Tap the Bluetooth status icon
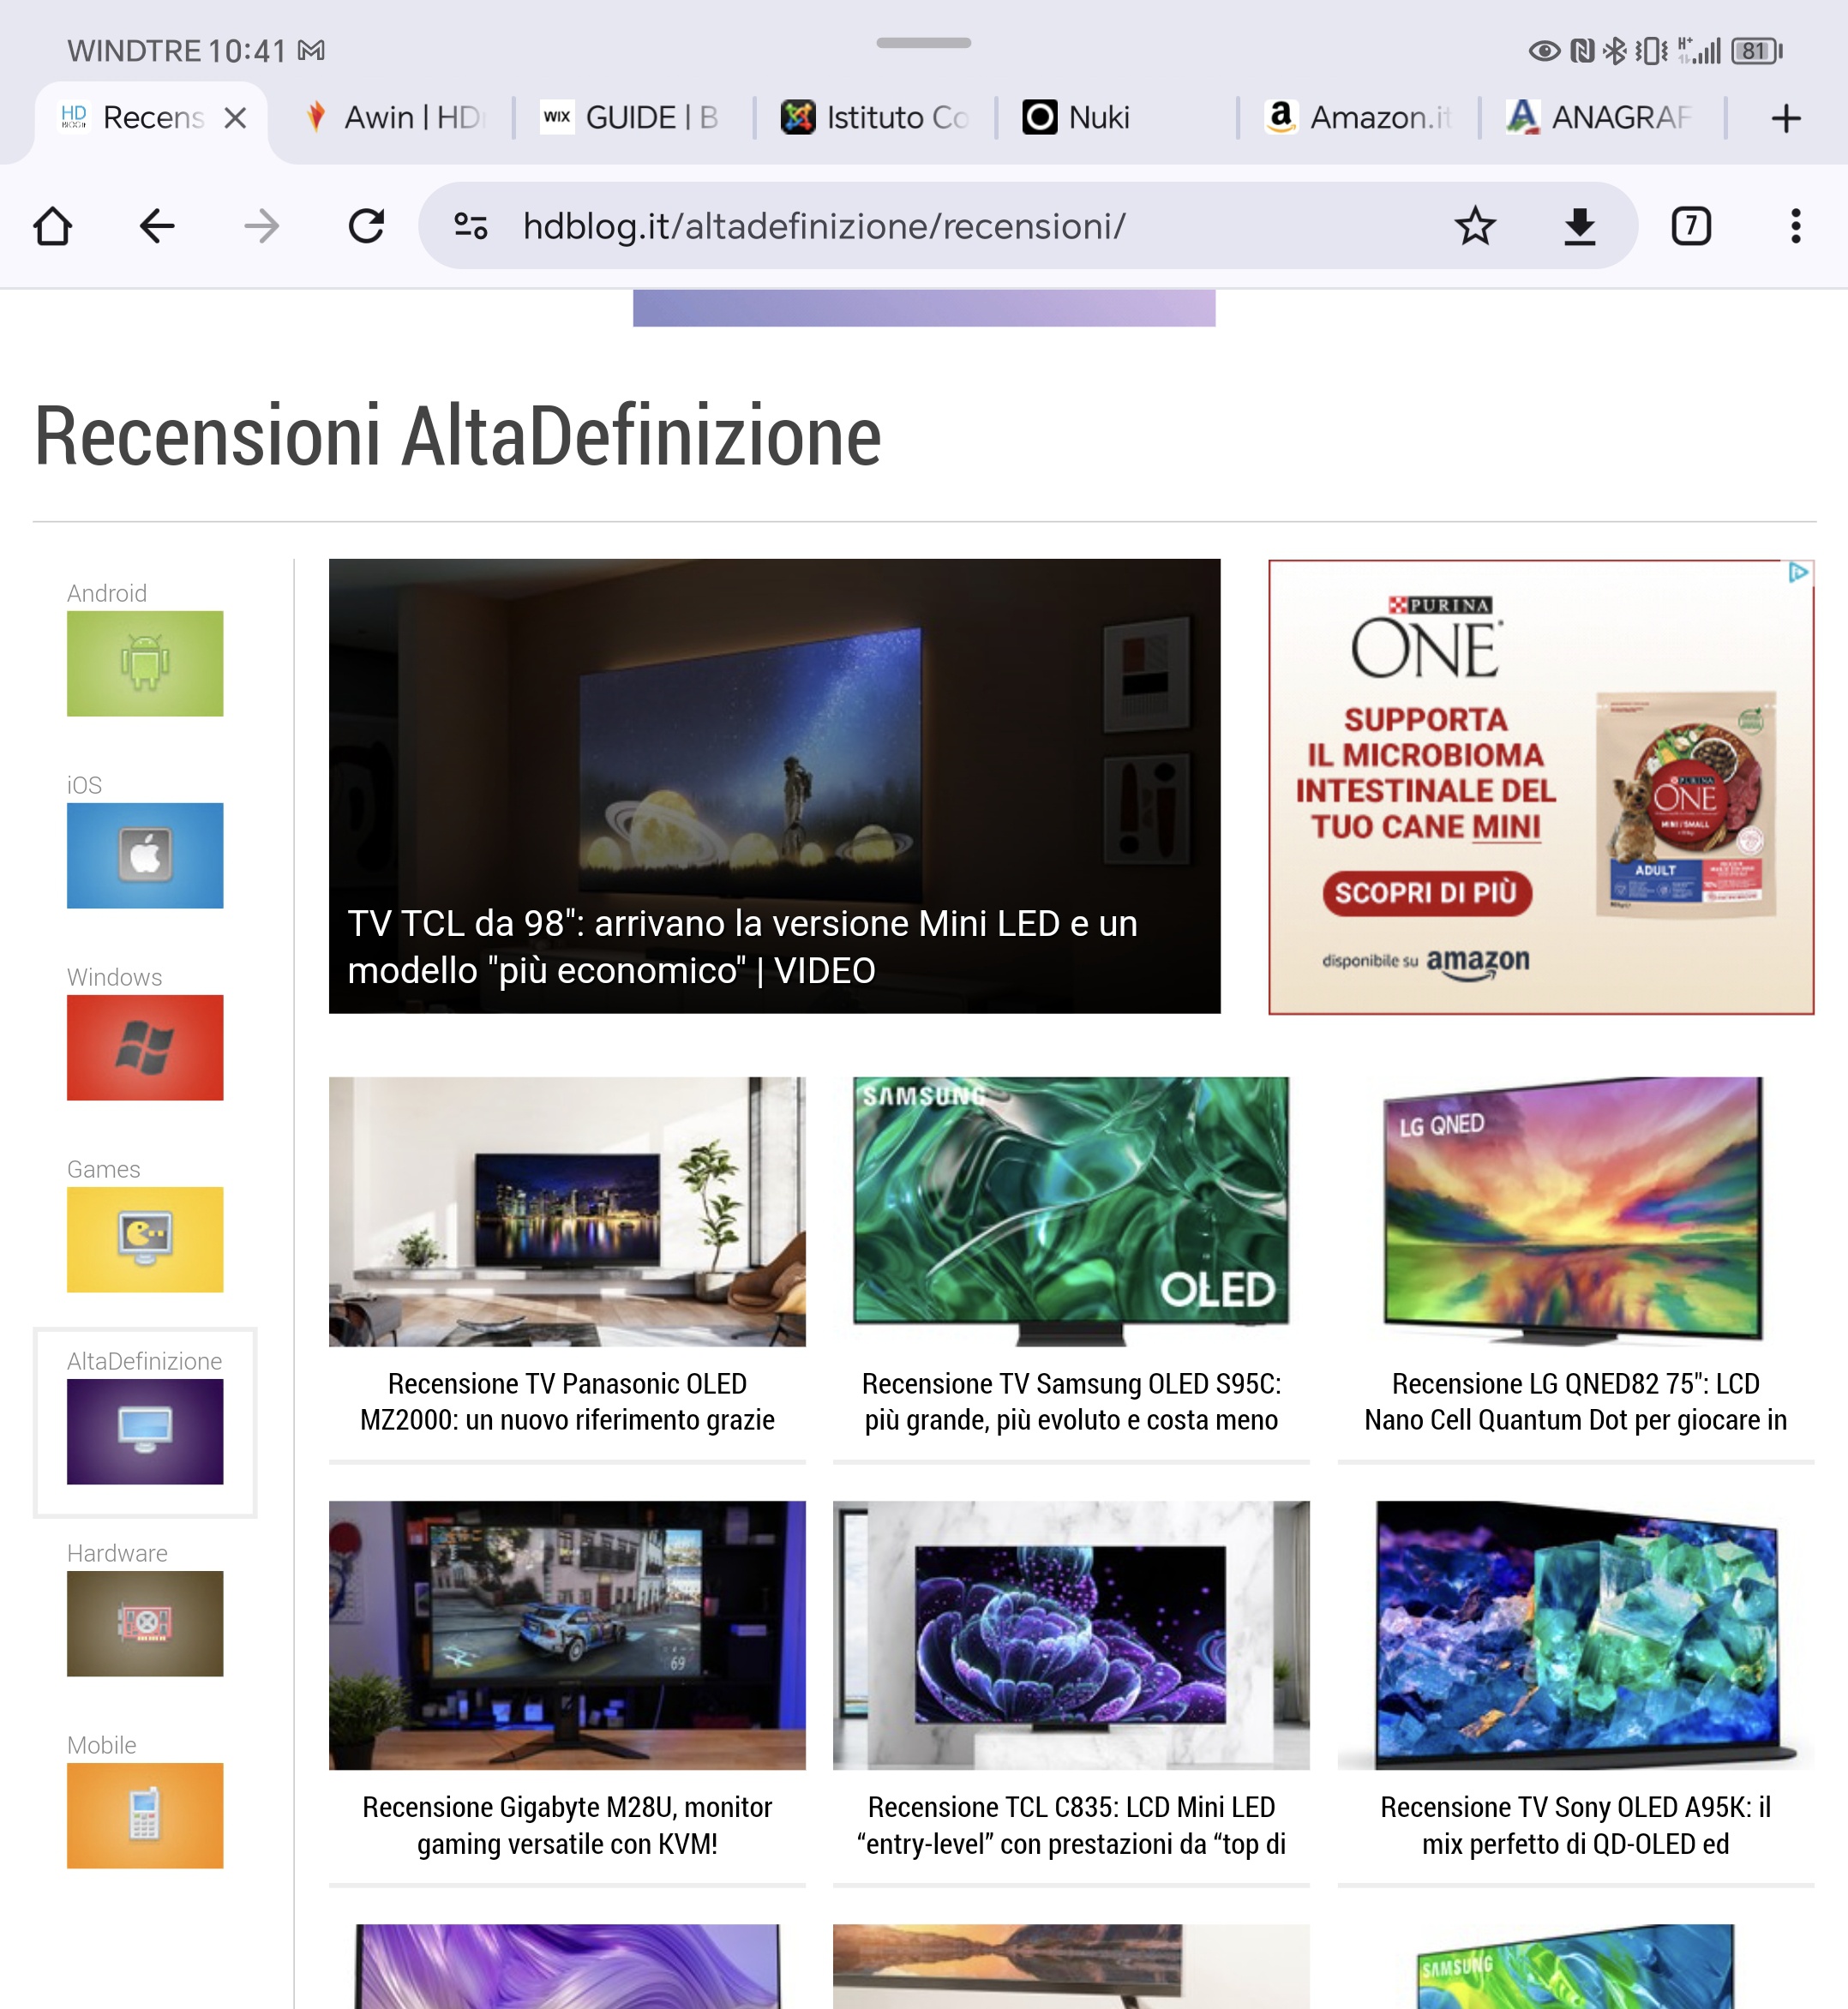Screen dimensions: 1848x2009 [1614, 51]
